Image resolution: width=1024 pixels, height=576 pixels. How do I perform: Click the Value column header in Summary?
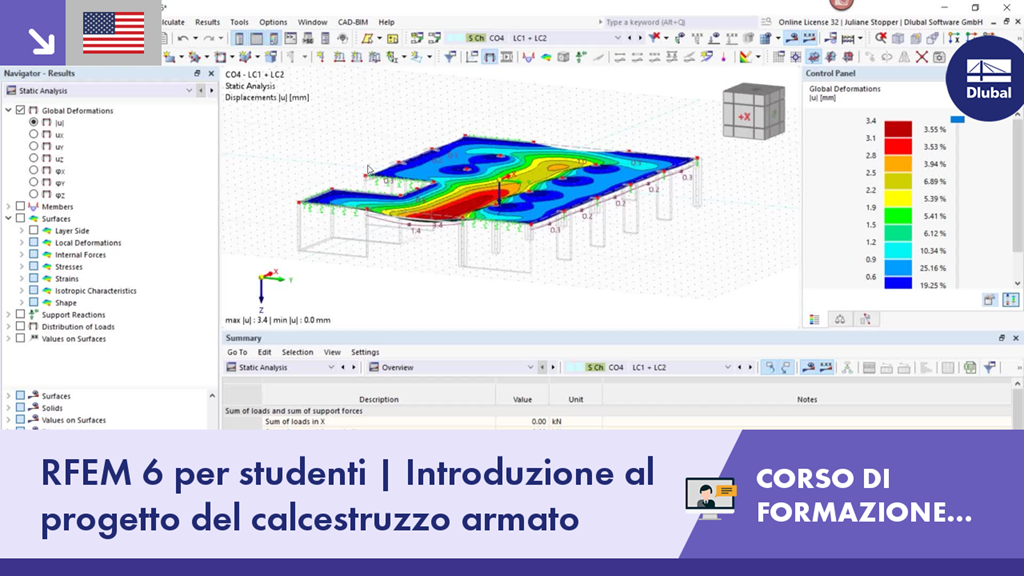coord(522,399)
